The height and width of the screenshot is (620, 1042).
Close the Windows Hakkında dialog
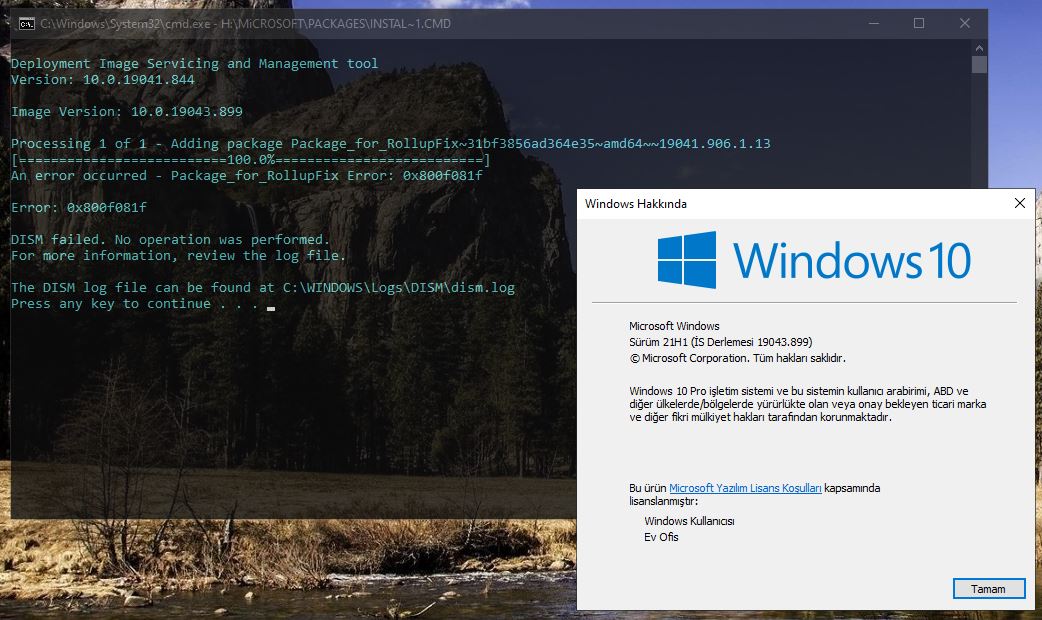click(1020, 203)
